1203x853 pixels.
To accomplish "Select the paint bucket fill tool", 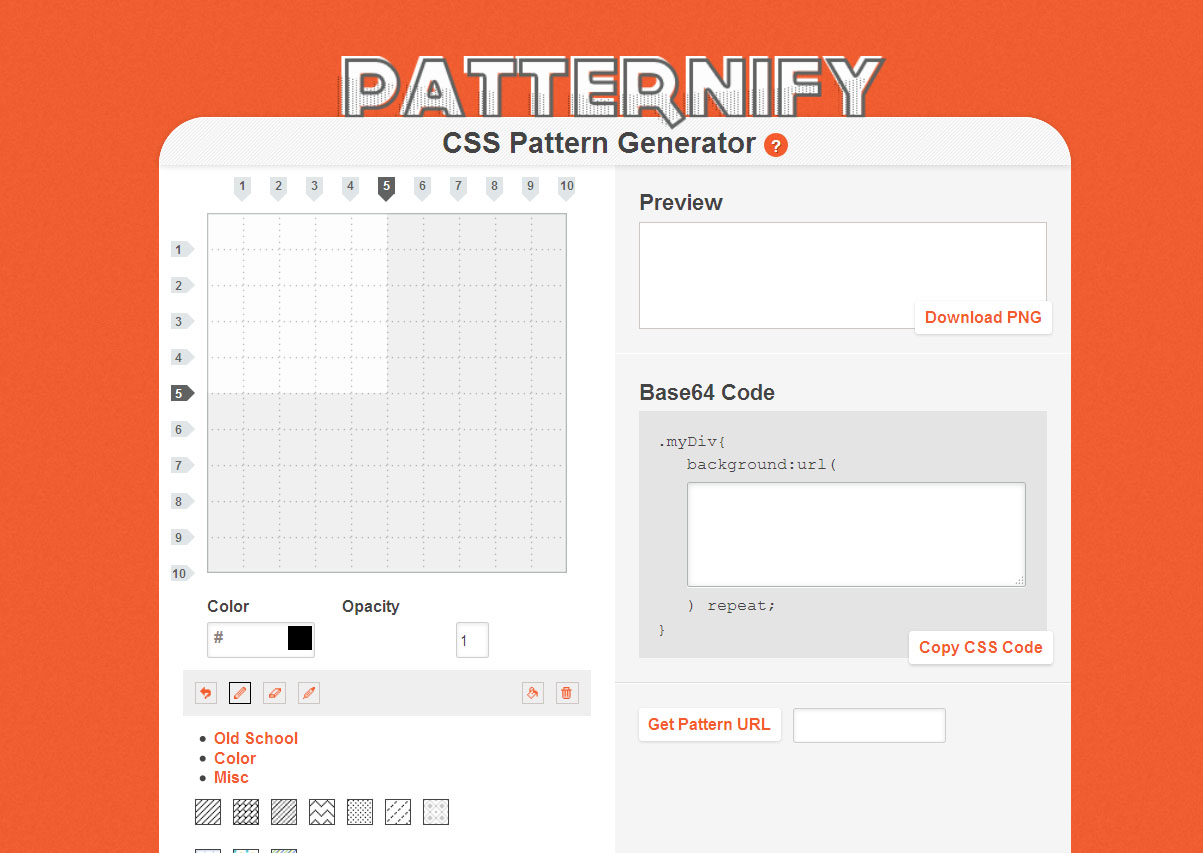I will 533,693.
